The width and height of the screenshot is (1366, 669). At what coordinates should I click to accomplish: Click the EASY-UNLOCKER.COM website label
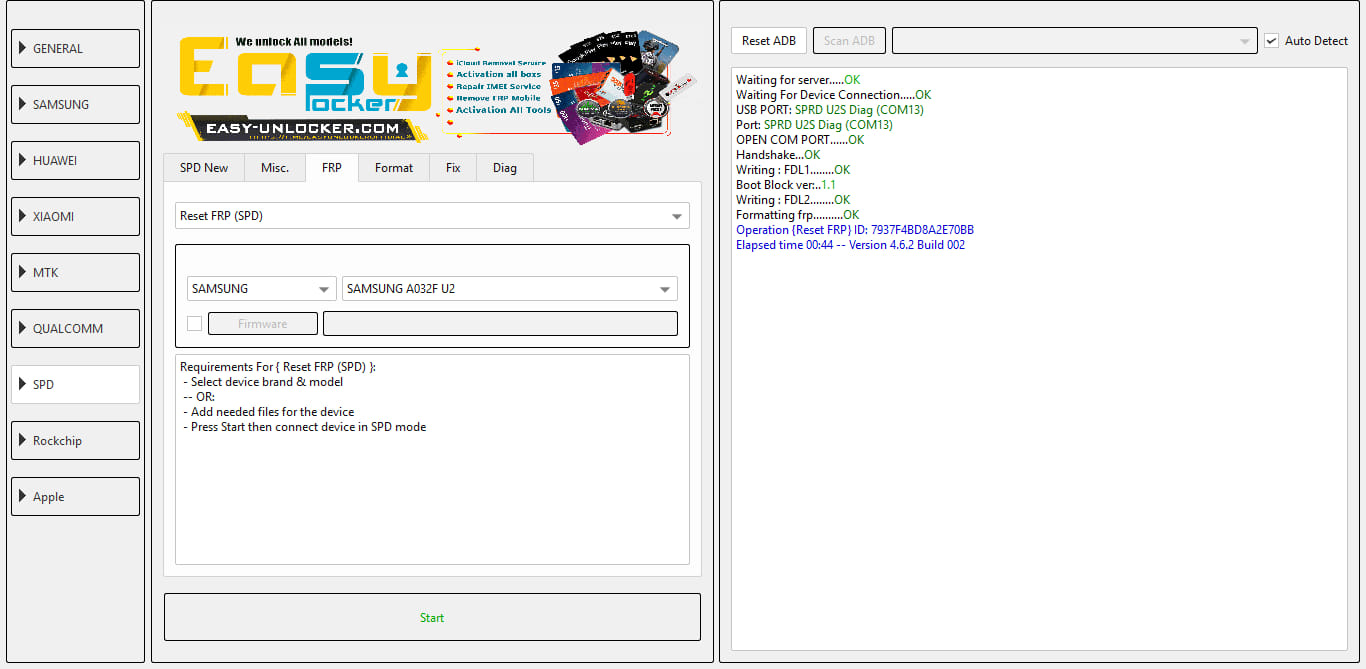point(302,128)
